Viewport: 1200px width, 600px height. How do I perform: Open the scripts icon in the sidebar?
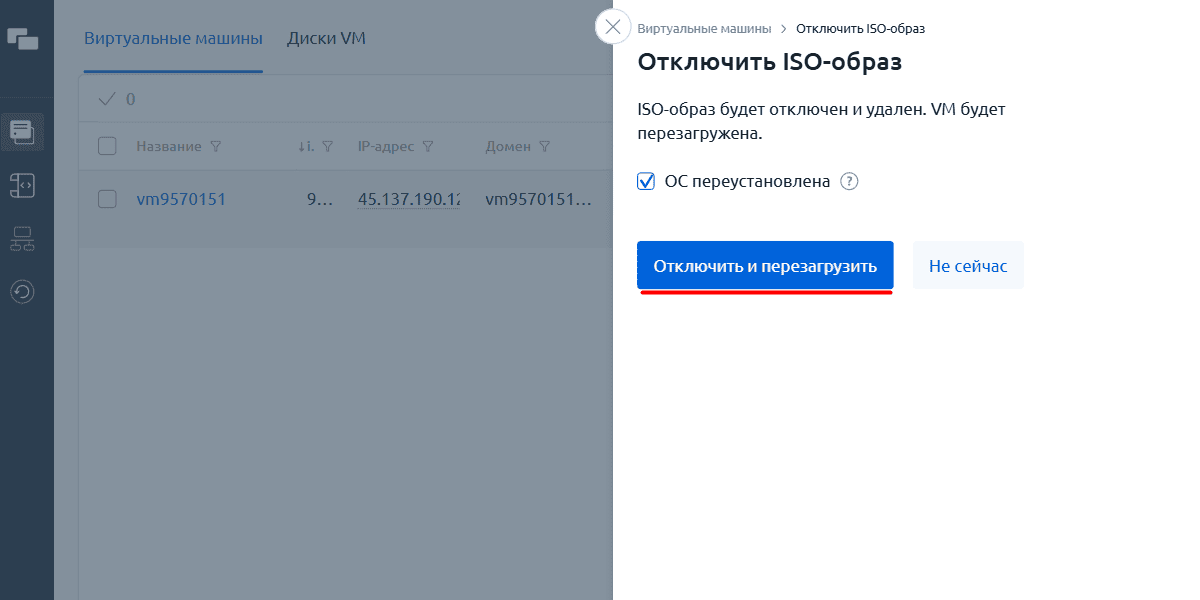pos(22,185)
